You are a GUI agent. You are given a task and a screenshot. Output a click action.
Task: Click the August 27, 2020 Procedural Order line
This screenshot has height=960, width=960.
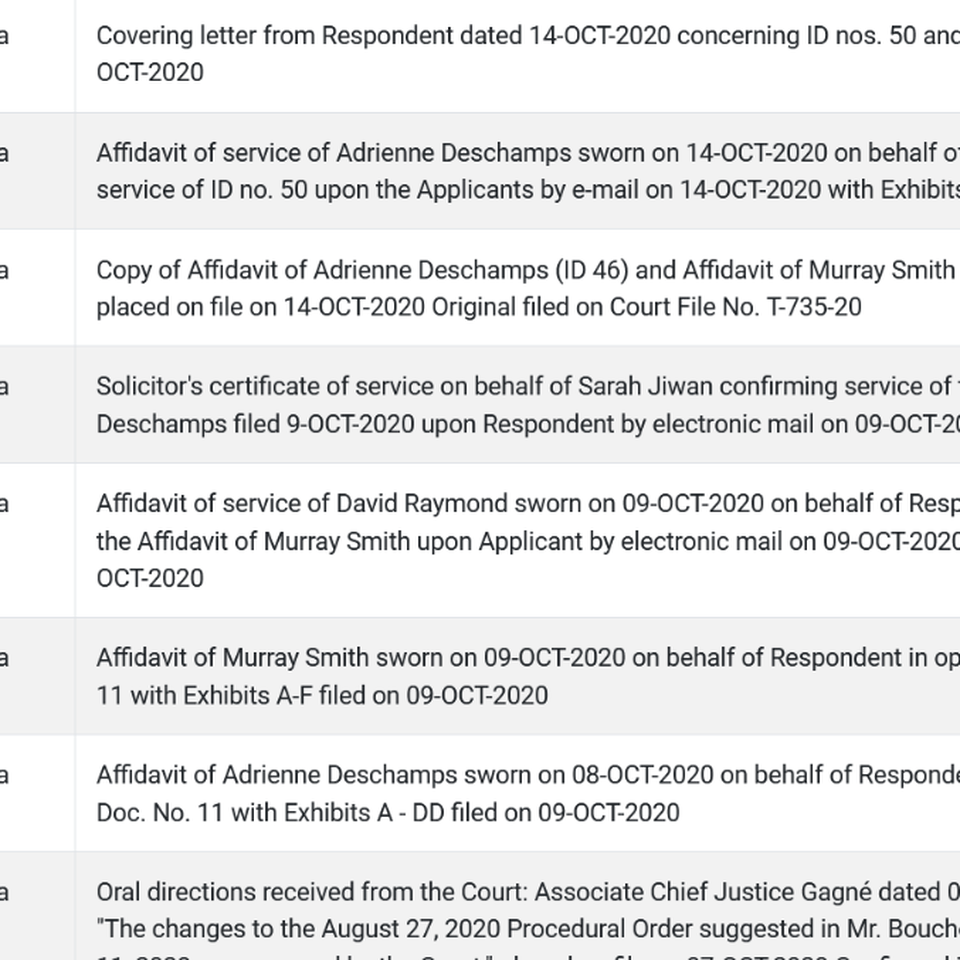click(x=528, y=929)
